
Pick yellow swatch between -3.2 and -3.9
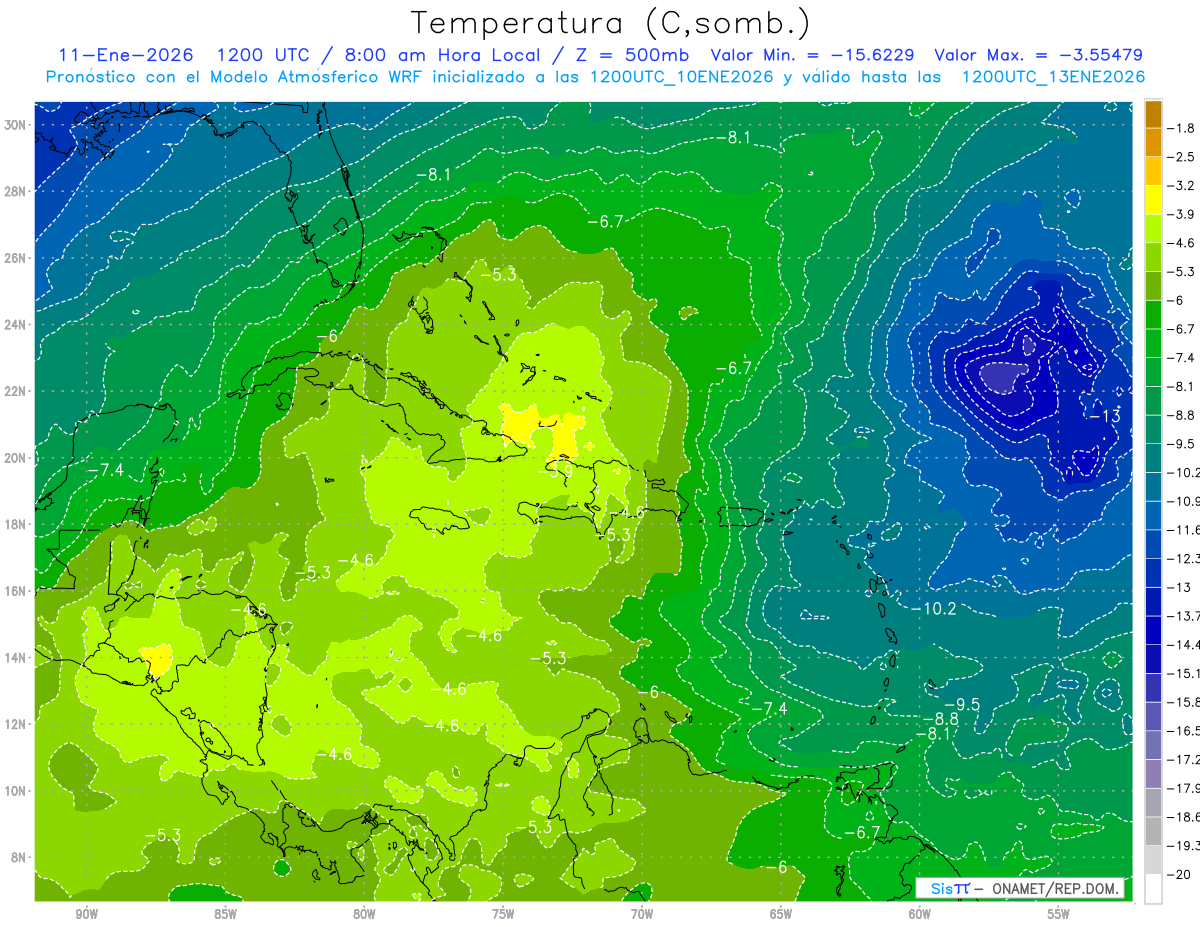tap(1153, 200)
